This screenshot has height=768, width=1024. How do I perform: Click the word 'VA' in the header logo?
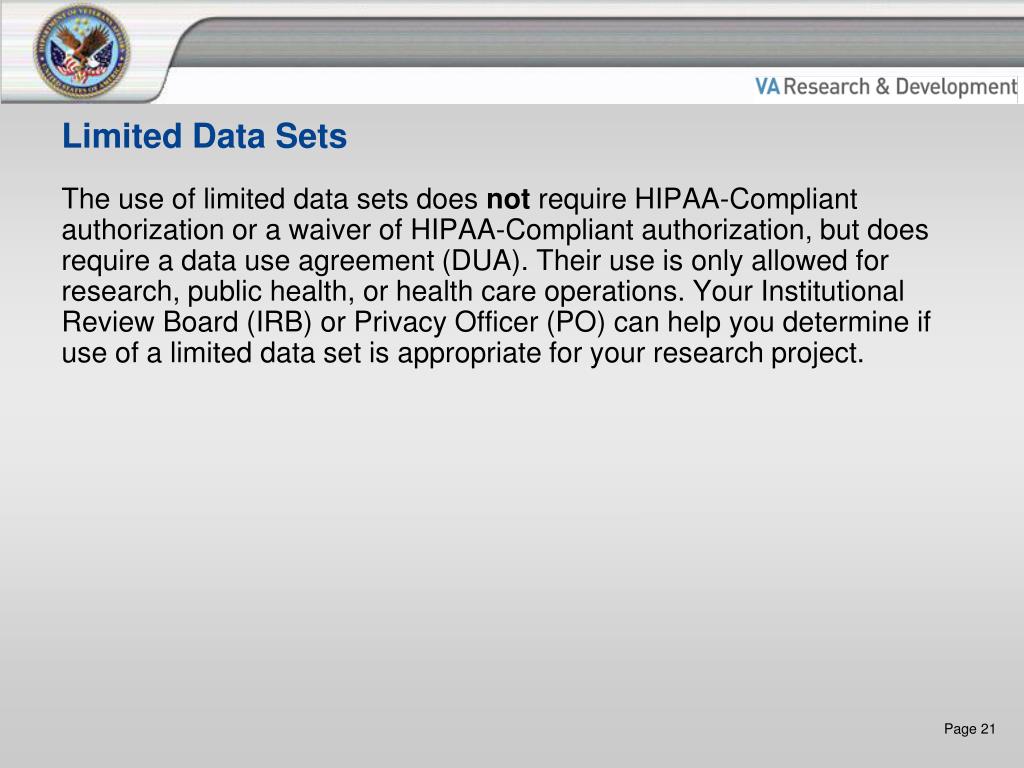pyautogui.click(x=767, y=87)
